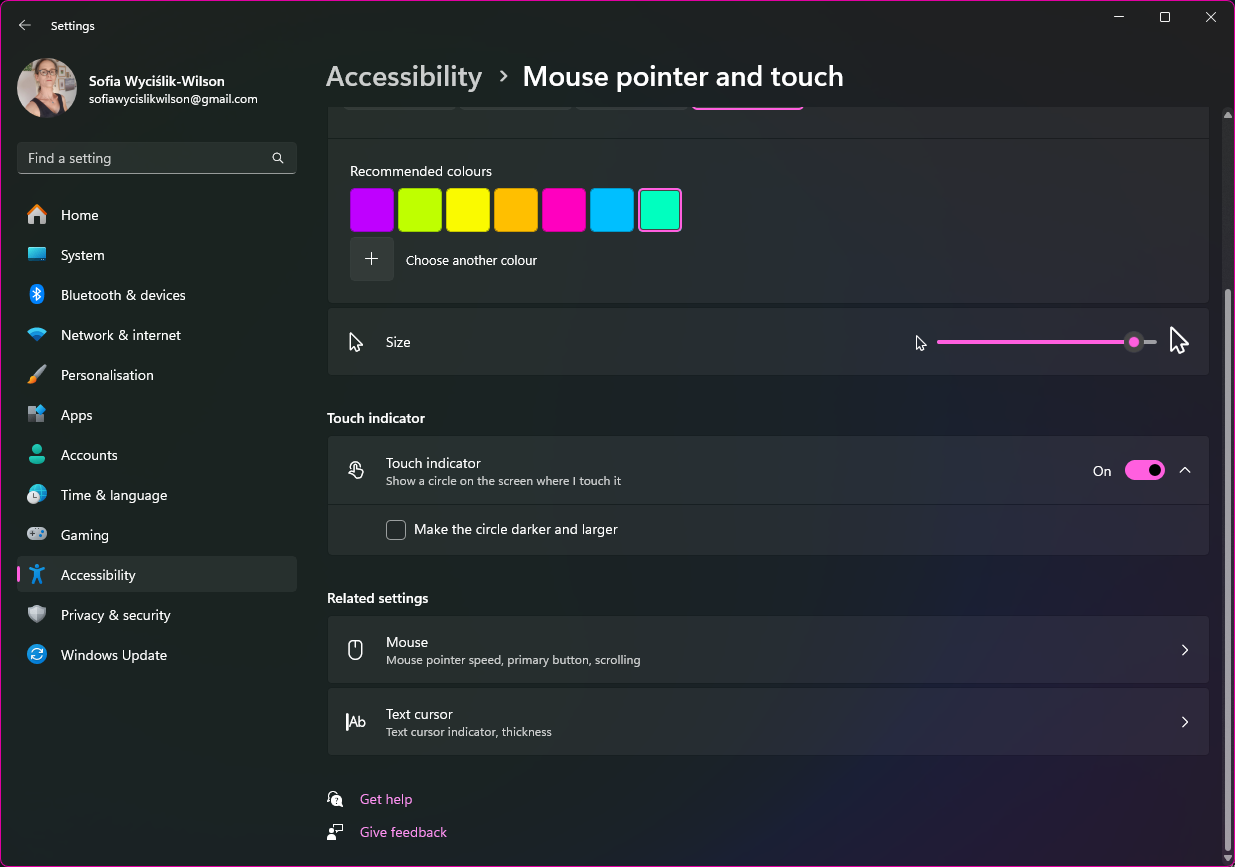Screen dimensions: 1235x867
Task: Click the pointer Size slider thumb
Action: 1134,342
